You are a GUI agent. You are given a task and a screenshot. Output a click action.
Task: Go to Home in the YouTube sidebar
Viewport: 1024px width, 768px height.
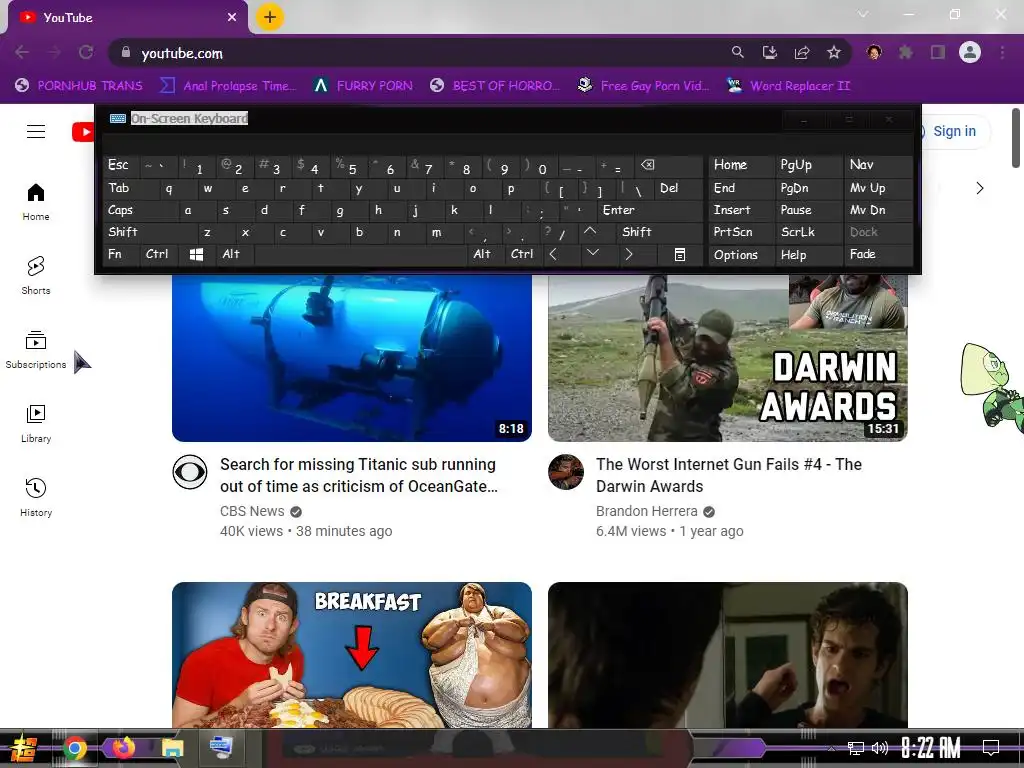tap(36, 202)
